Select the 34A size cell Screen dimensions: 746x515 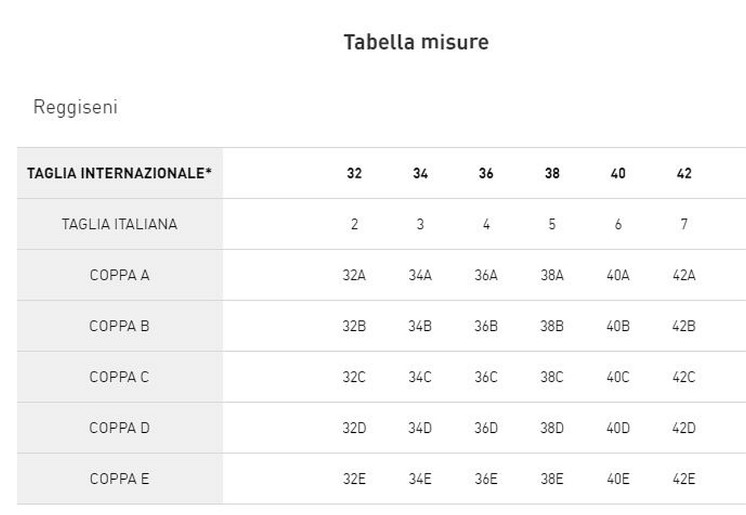(420, 275)
